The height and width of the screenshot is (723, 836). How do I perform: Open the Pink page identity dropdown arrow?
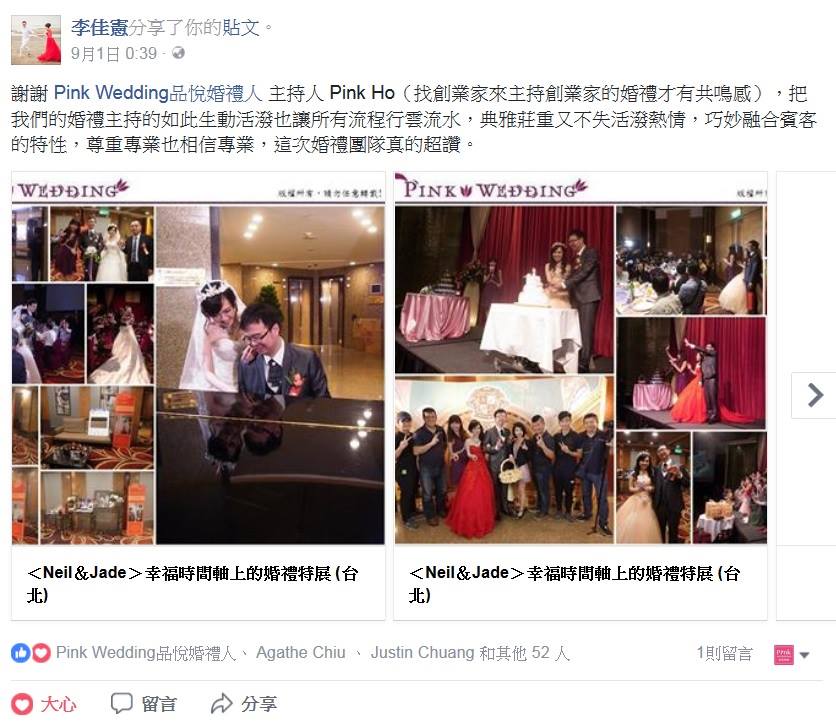tap(805, 655)
